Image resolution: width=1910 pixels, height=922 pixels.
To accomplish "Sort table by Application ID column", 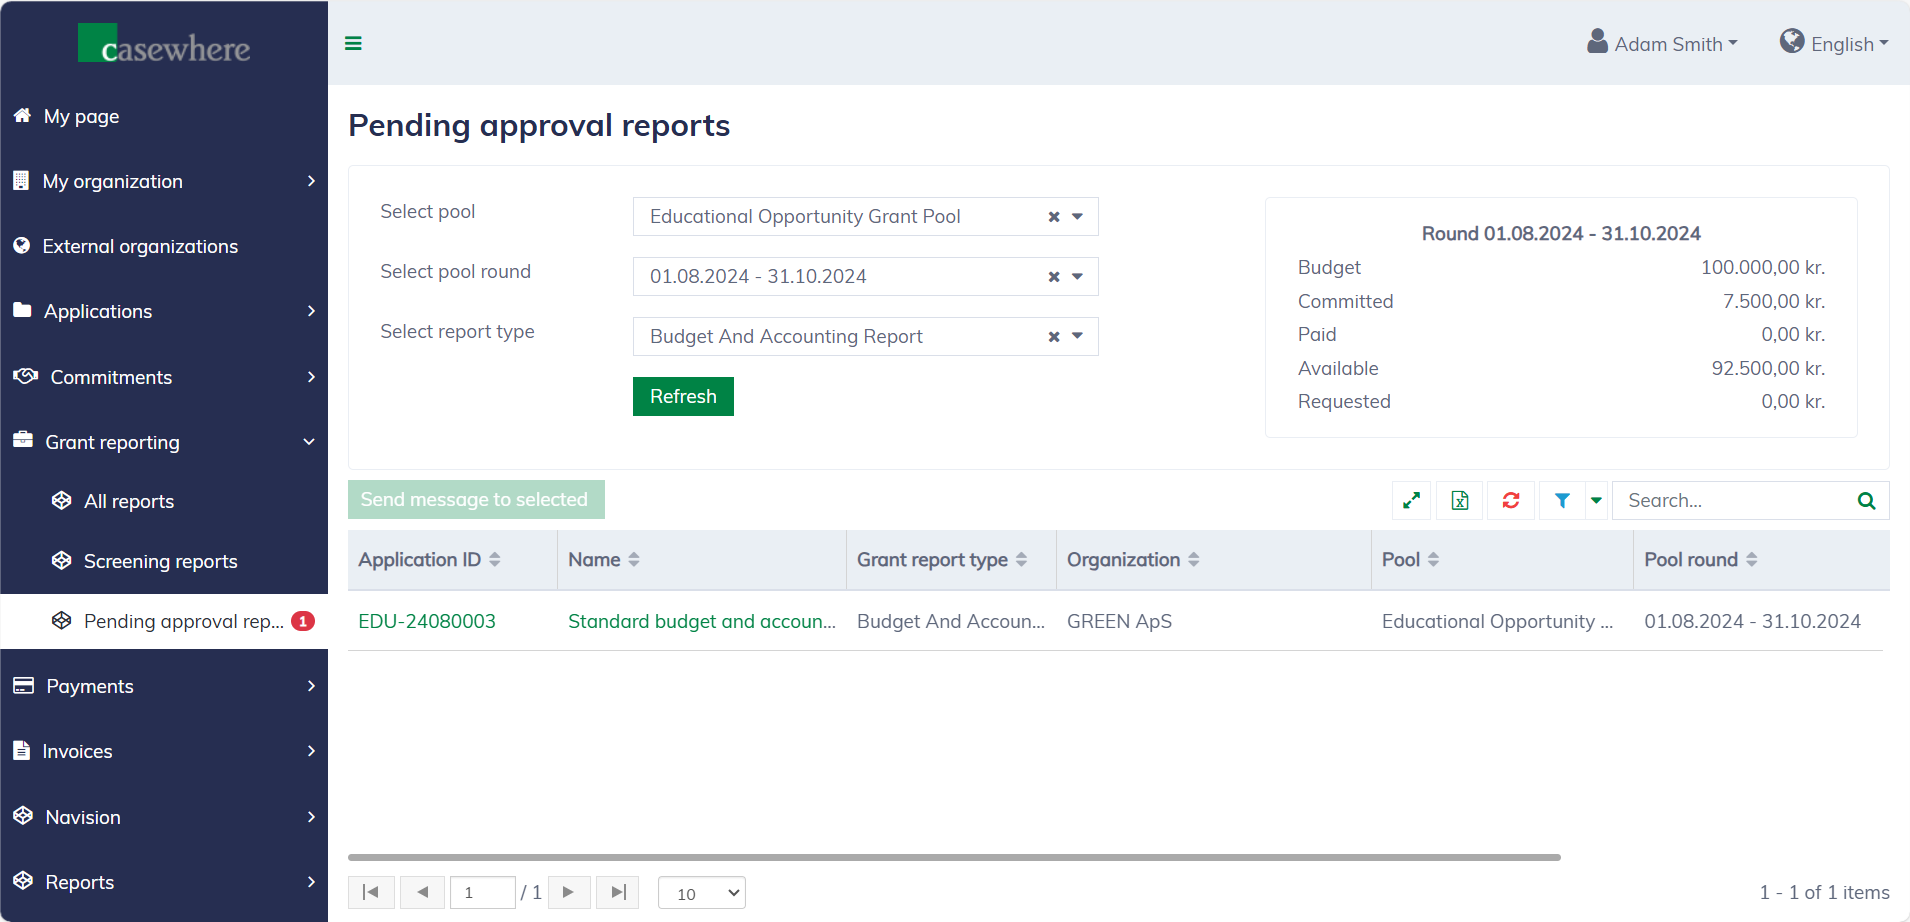I will pyautogui.click(x=429, y=560).
